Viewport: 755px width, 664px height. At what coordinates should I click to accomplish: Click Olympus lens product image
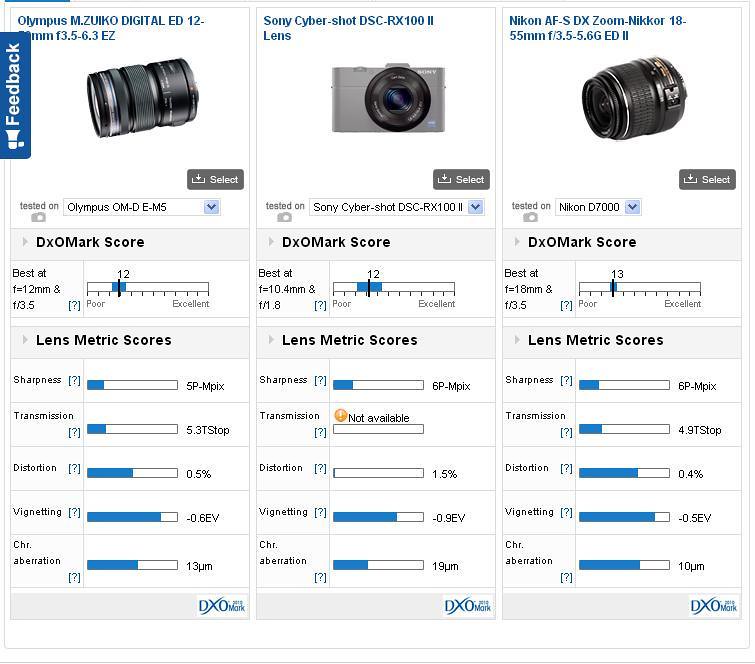coord(143,98)
